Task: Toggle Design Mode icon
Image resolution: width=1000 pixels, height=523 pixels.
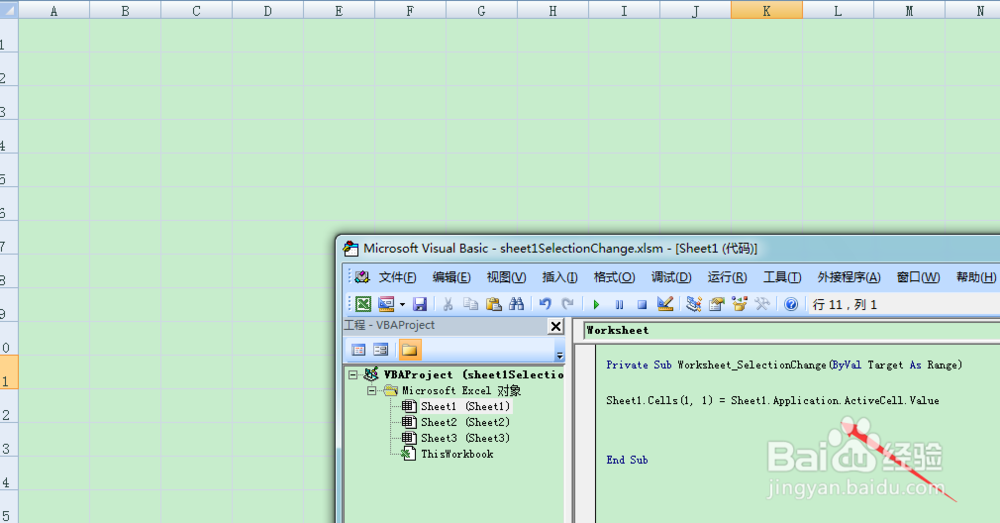Action: 665,304
